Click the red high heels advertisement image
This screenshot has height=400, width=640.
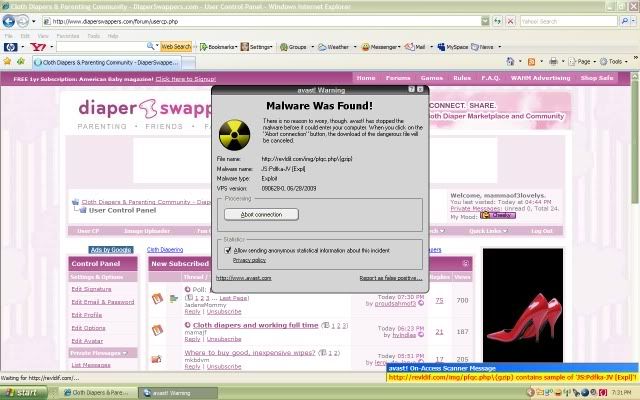(x=523, y=305)
